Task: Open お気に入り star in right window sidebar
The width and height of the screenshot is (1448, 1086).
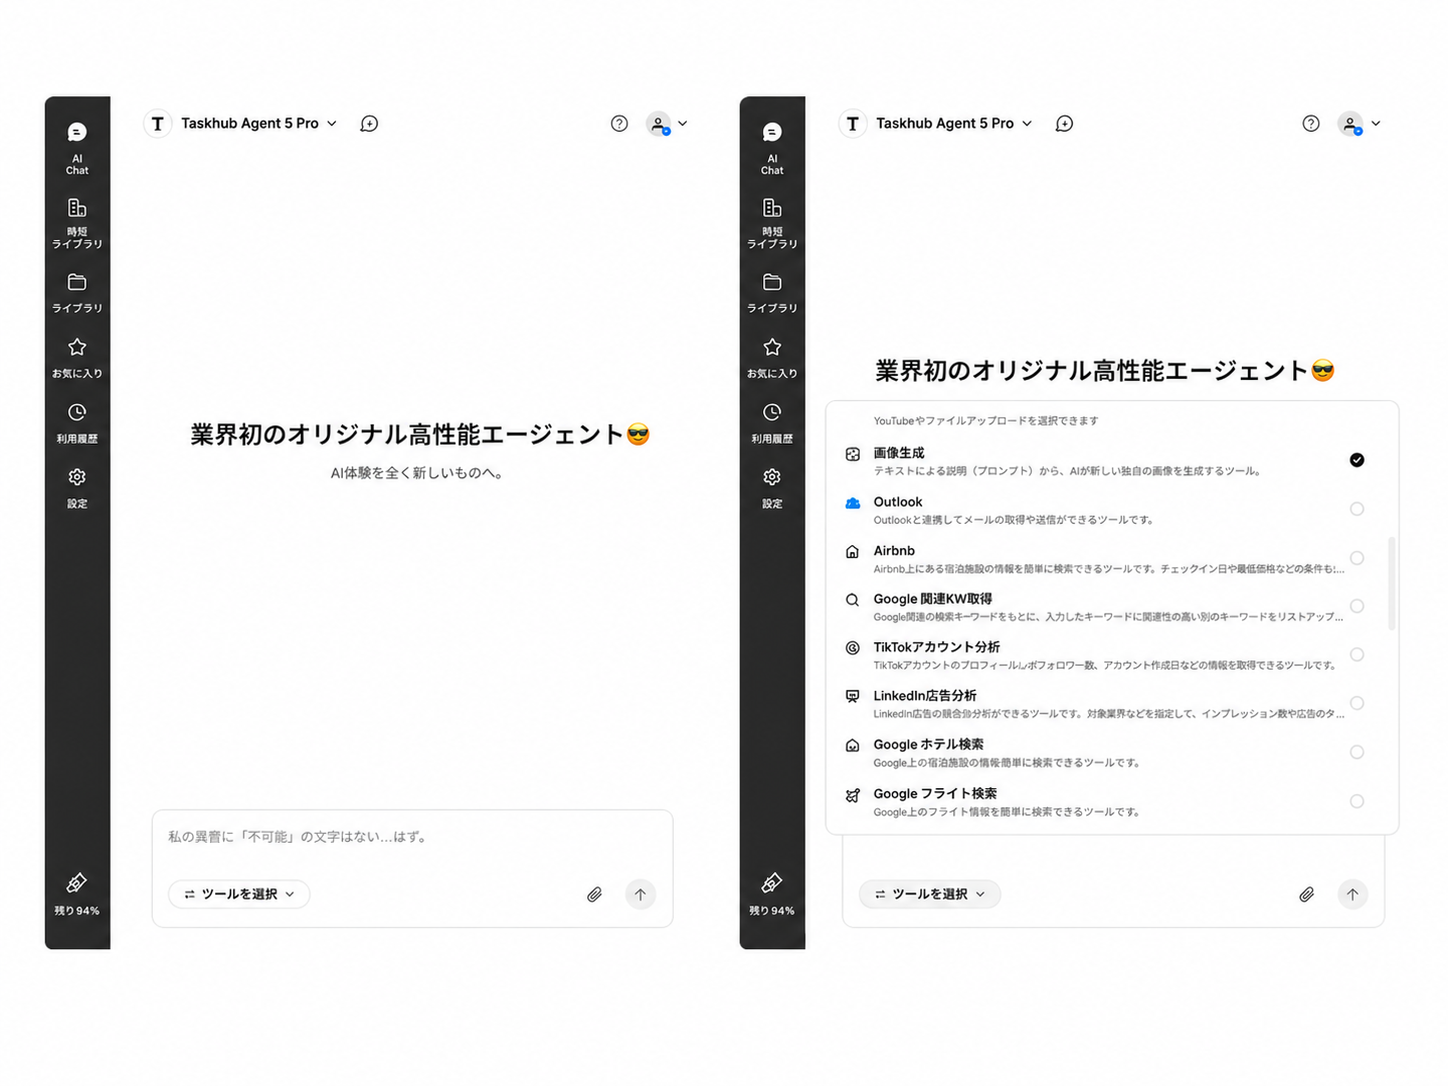Action: (772, 358)
